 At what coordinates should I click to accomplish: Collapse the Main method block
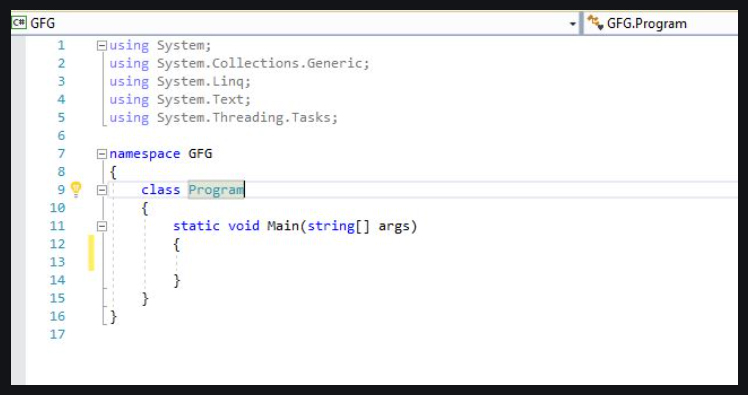point(102,226)
